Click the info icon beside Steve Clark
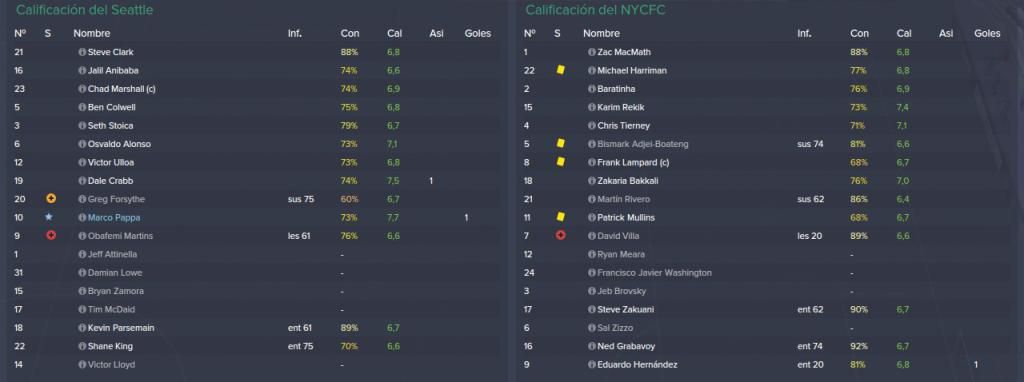Image resolution: width=1024 pixels, height=382 pixels. tap(82, 52)
